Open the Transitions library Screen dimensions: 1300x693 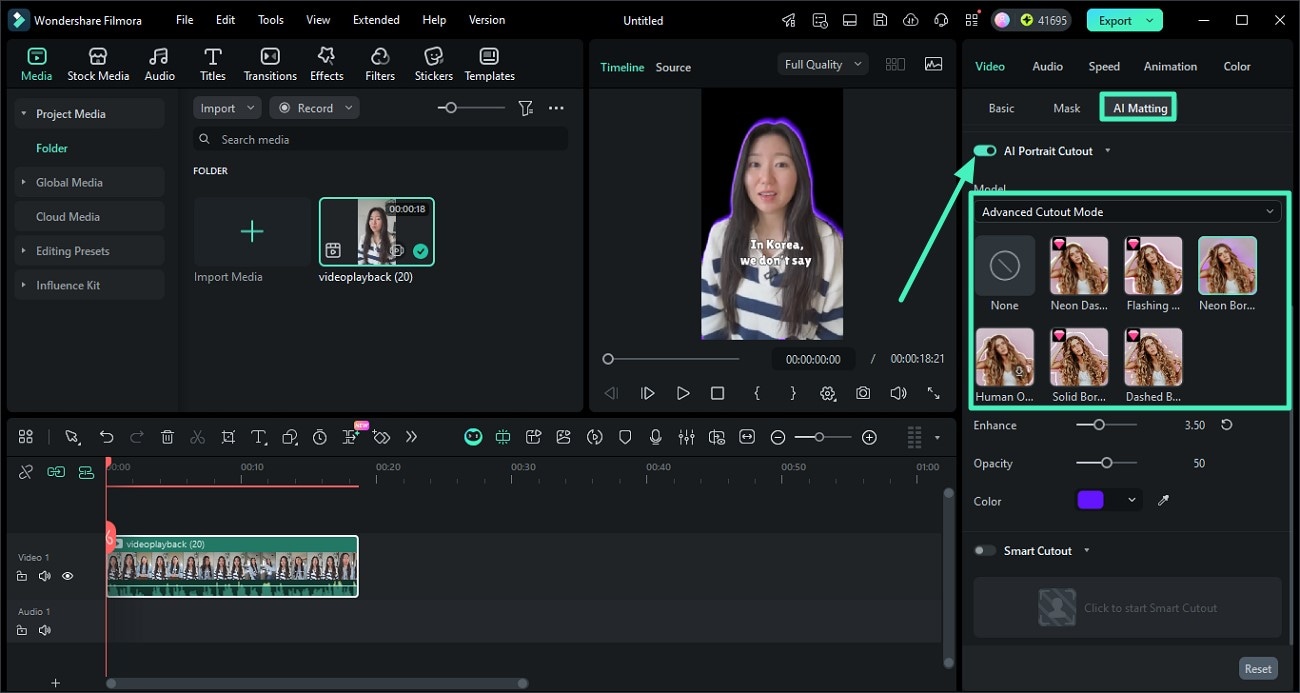(269, 62)
